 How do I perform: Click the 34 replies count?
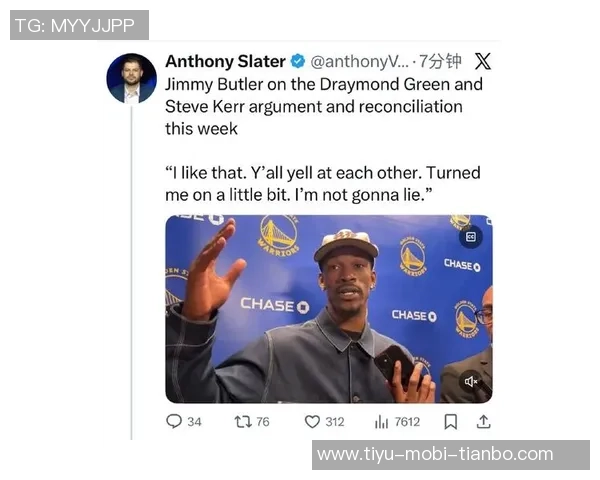click(x=194, y=422)
